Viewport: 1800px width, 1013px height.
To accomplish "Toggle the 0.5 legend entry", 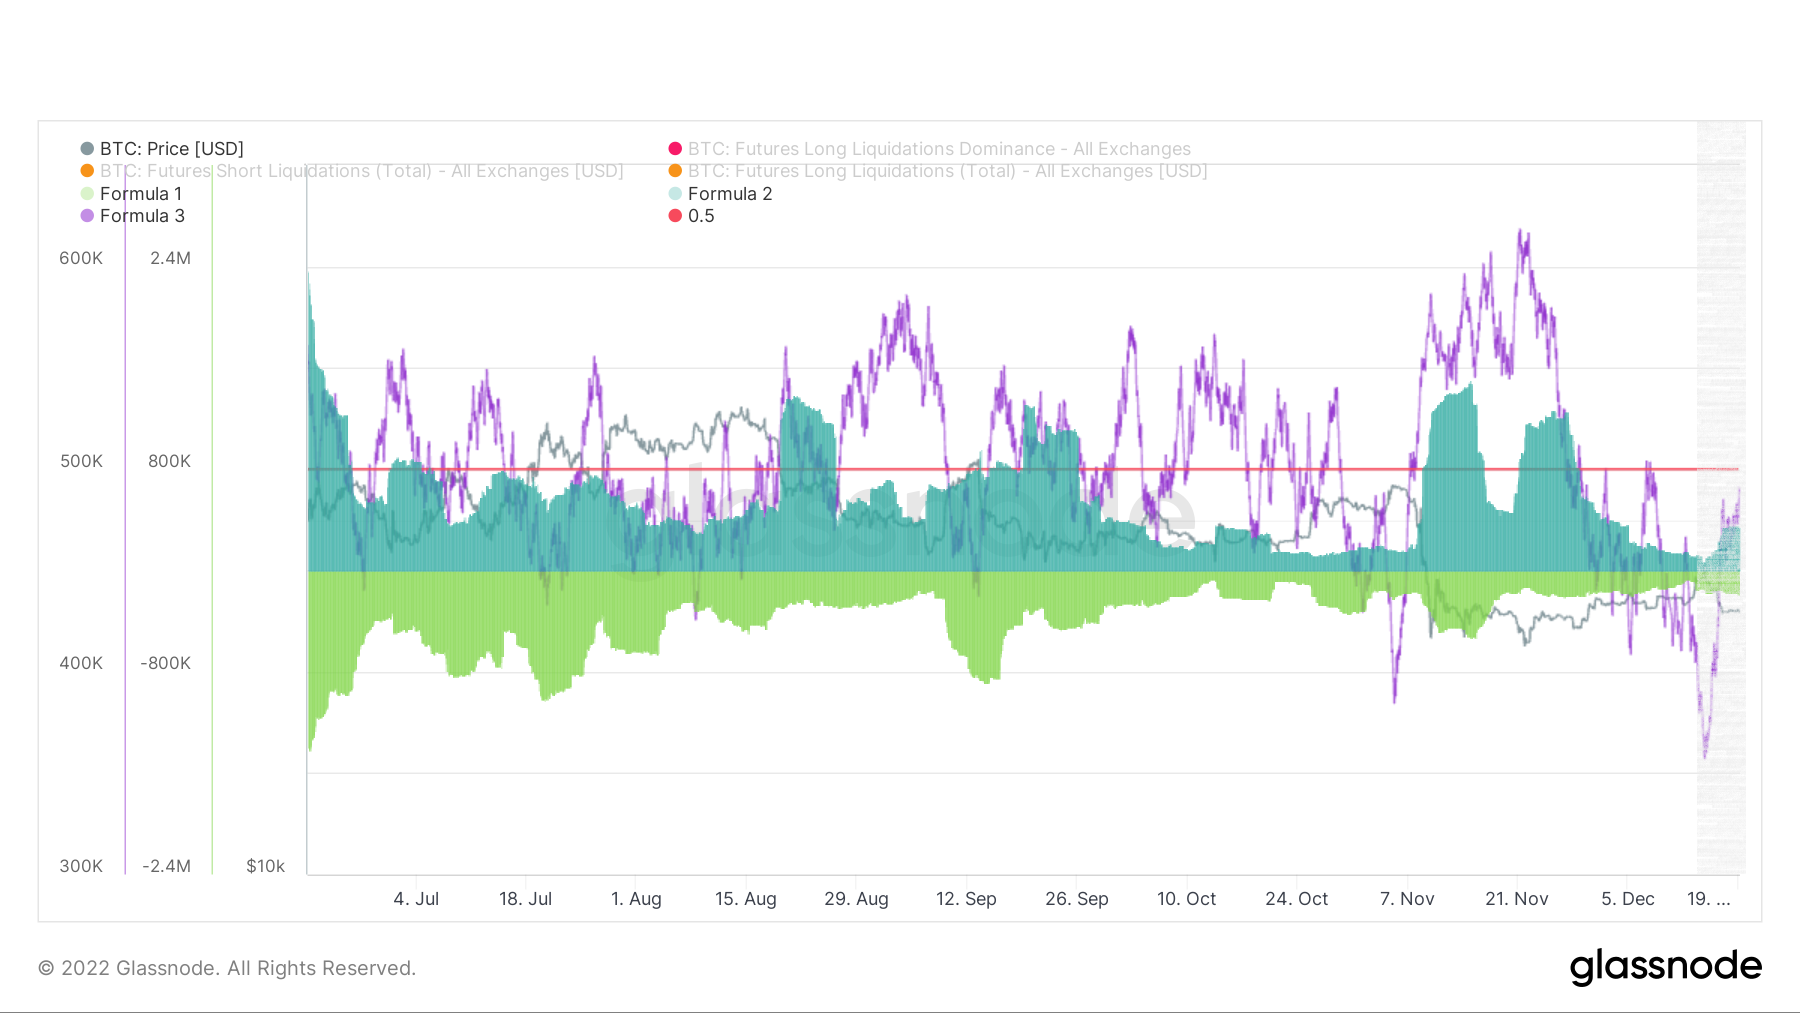I will coord(691,216).
